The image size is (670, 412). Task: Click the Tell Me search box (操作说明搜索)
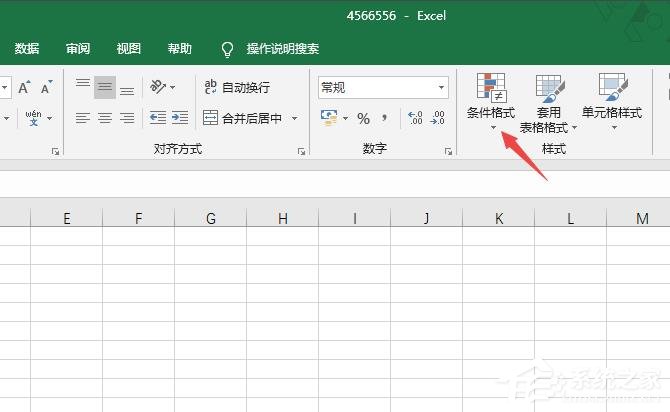click(283, 48)
